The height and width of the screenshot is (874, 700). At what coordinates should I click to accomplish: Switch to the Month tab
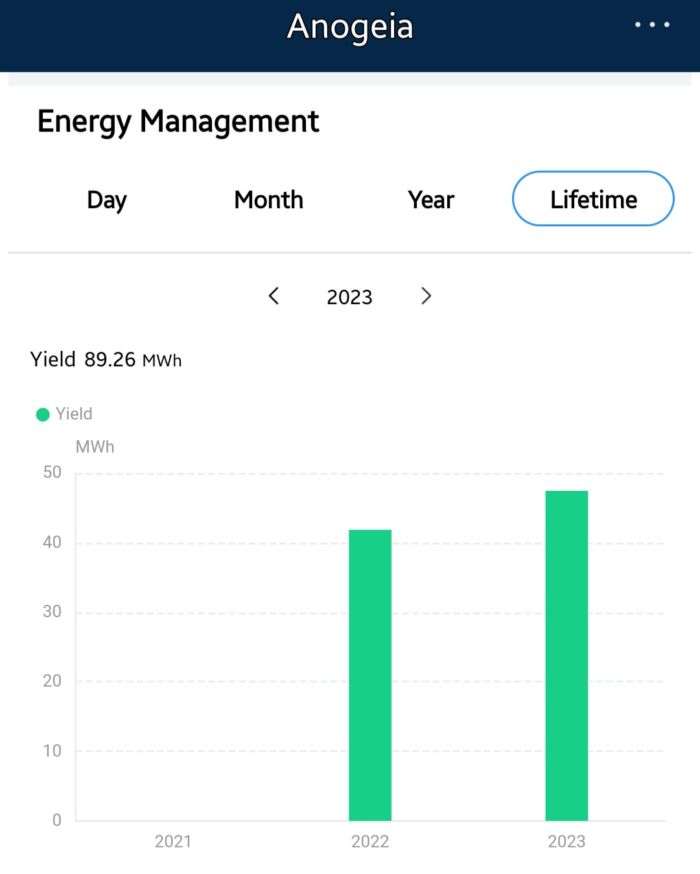coord(268,200)
